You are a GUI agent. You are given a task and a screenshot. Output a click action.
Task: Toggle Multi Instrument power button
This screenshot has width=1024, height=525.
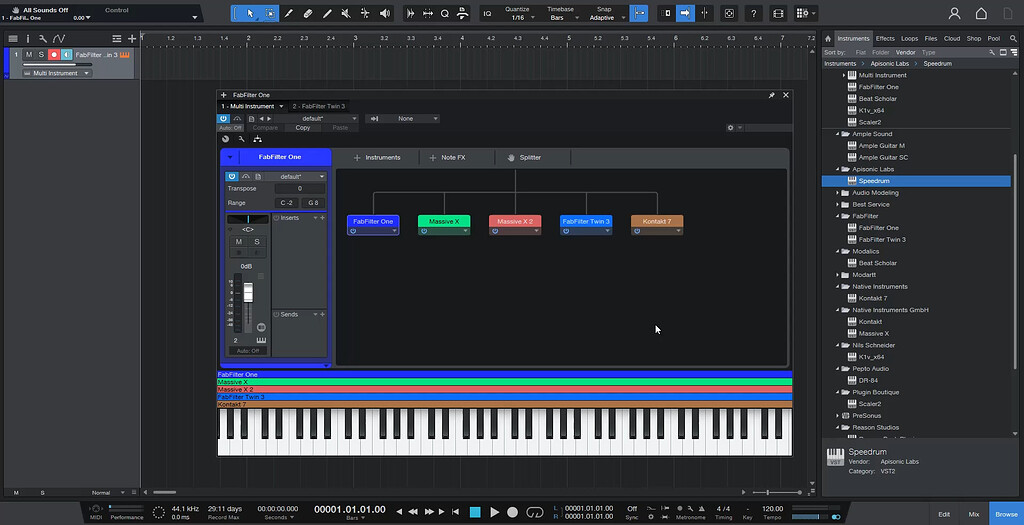pyautogui.click(x=223, y=119)
